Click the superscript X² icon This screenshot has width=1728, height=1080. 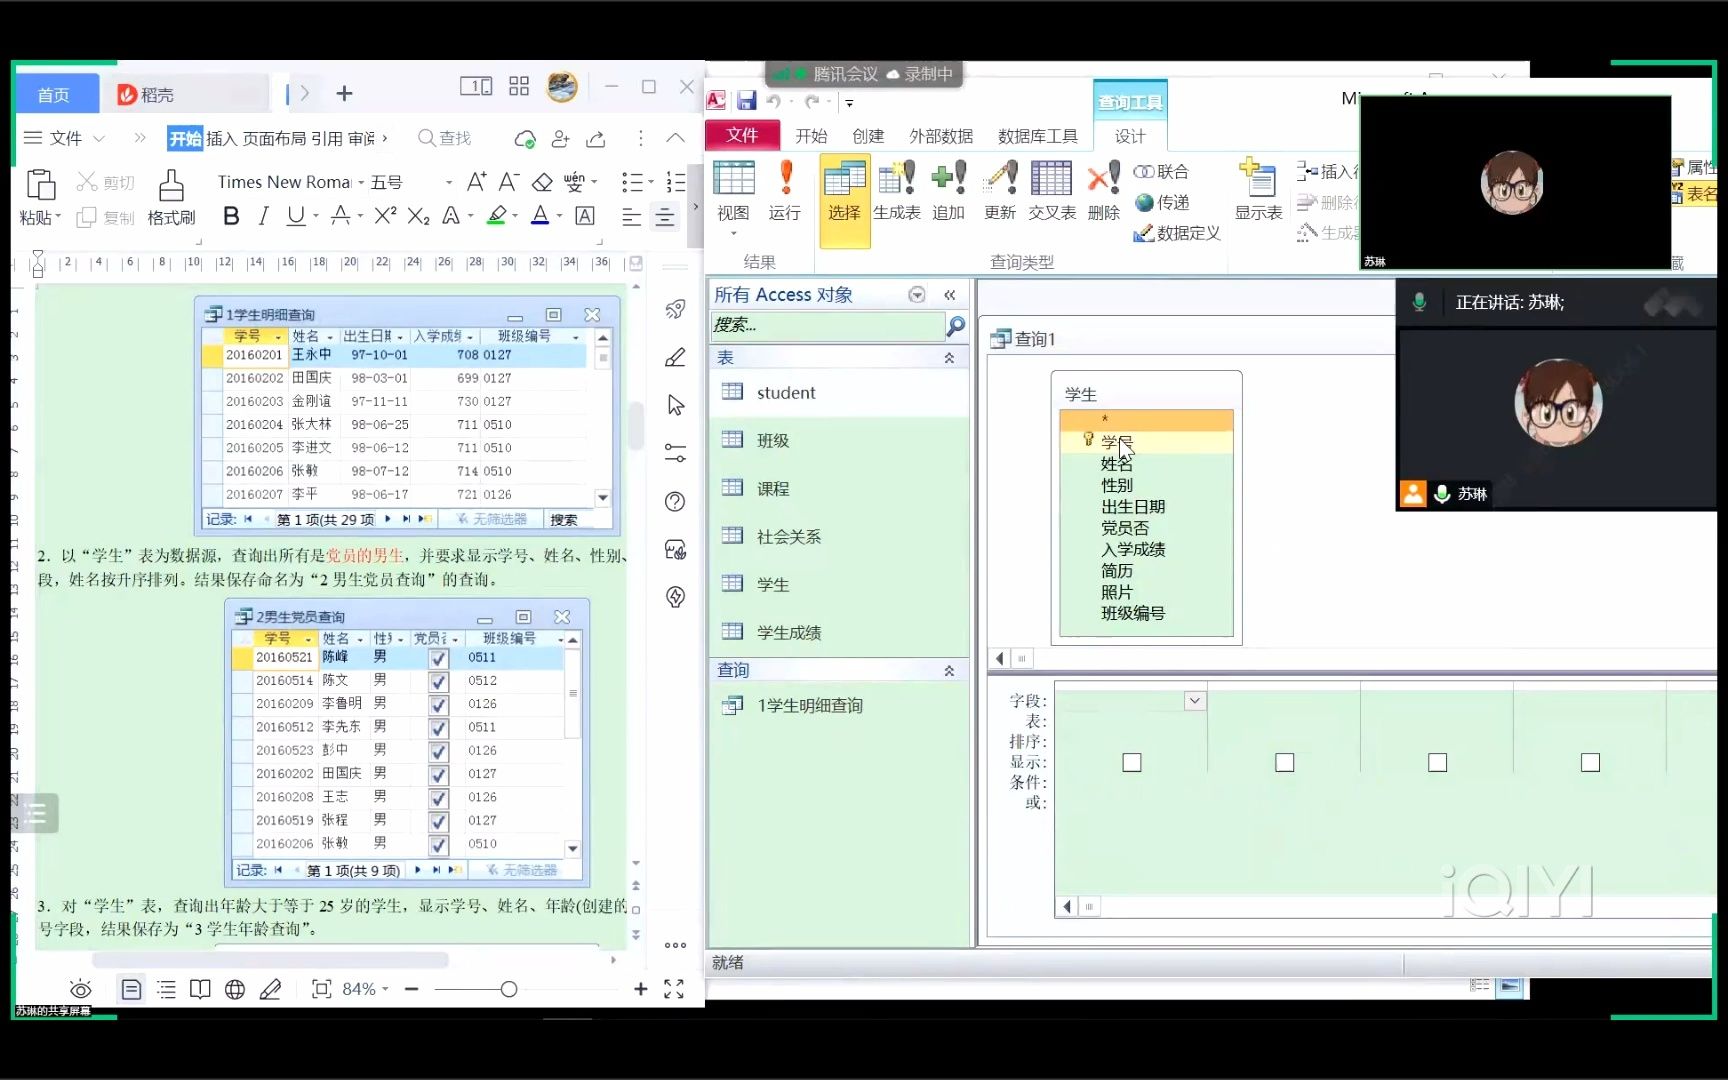pos(385,216)
